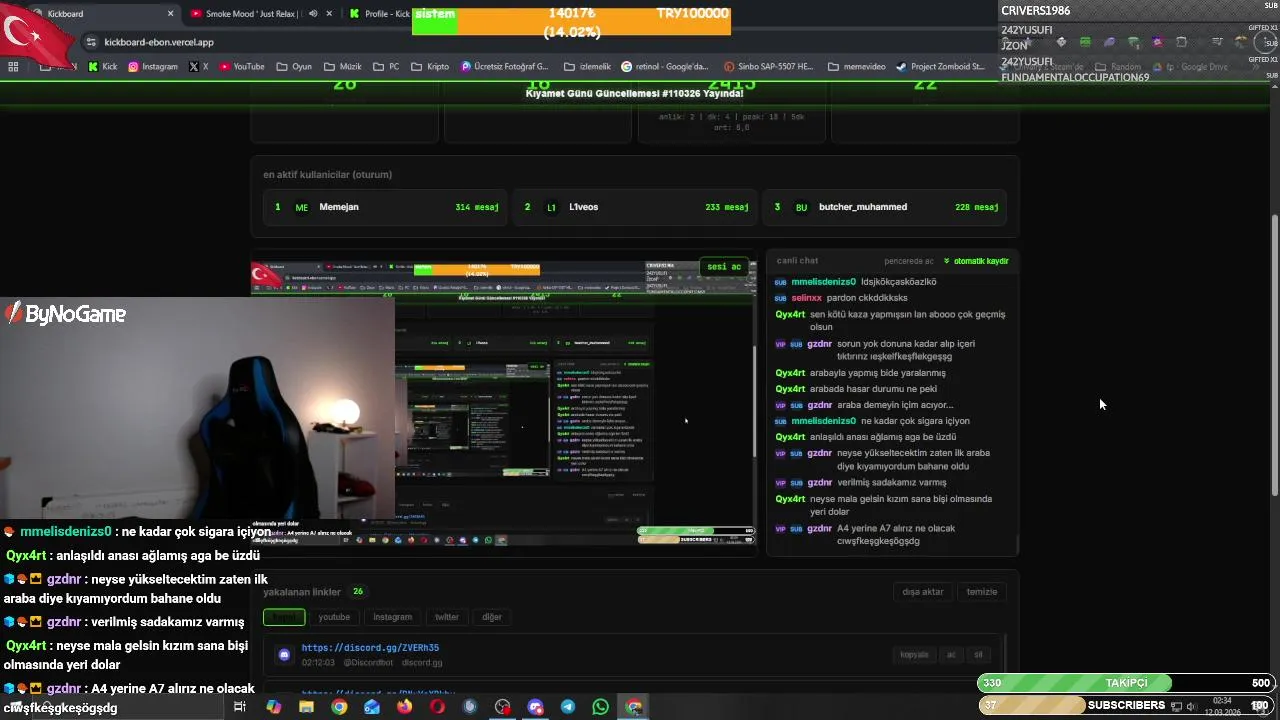
Task: Click the ME avatar badge beside Memejan
Action: pyautogui.click(x=301, y=207)
